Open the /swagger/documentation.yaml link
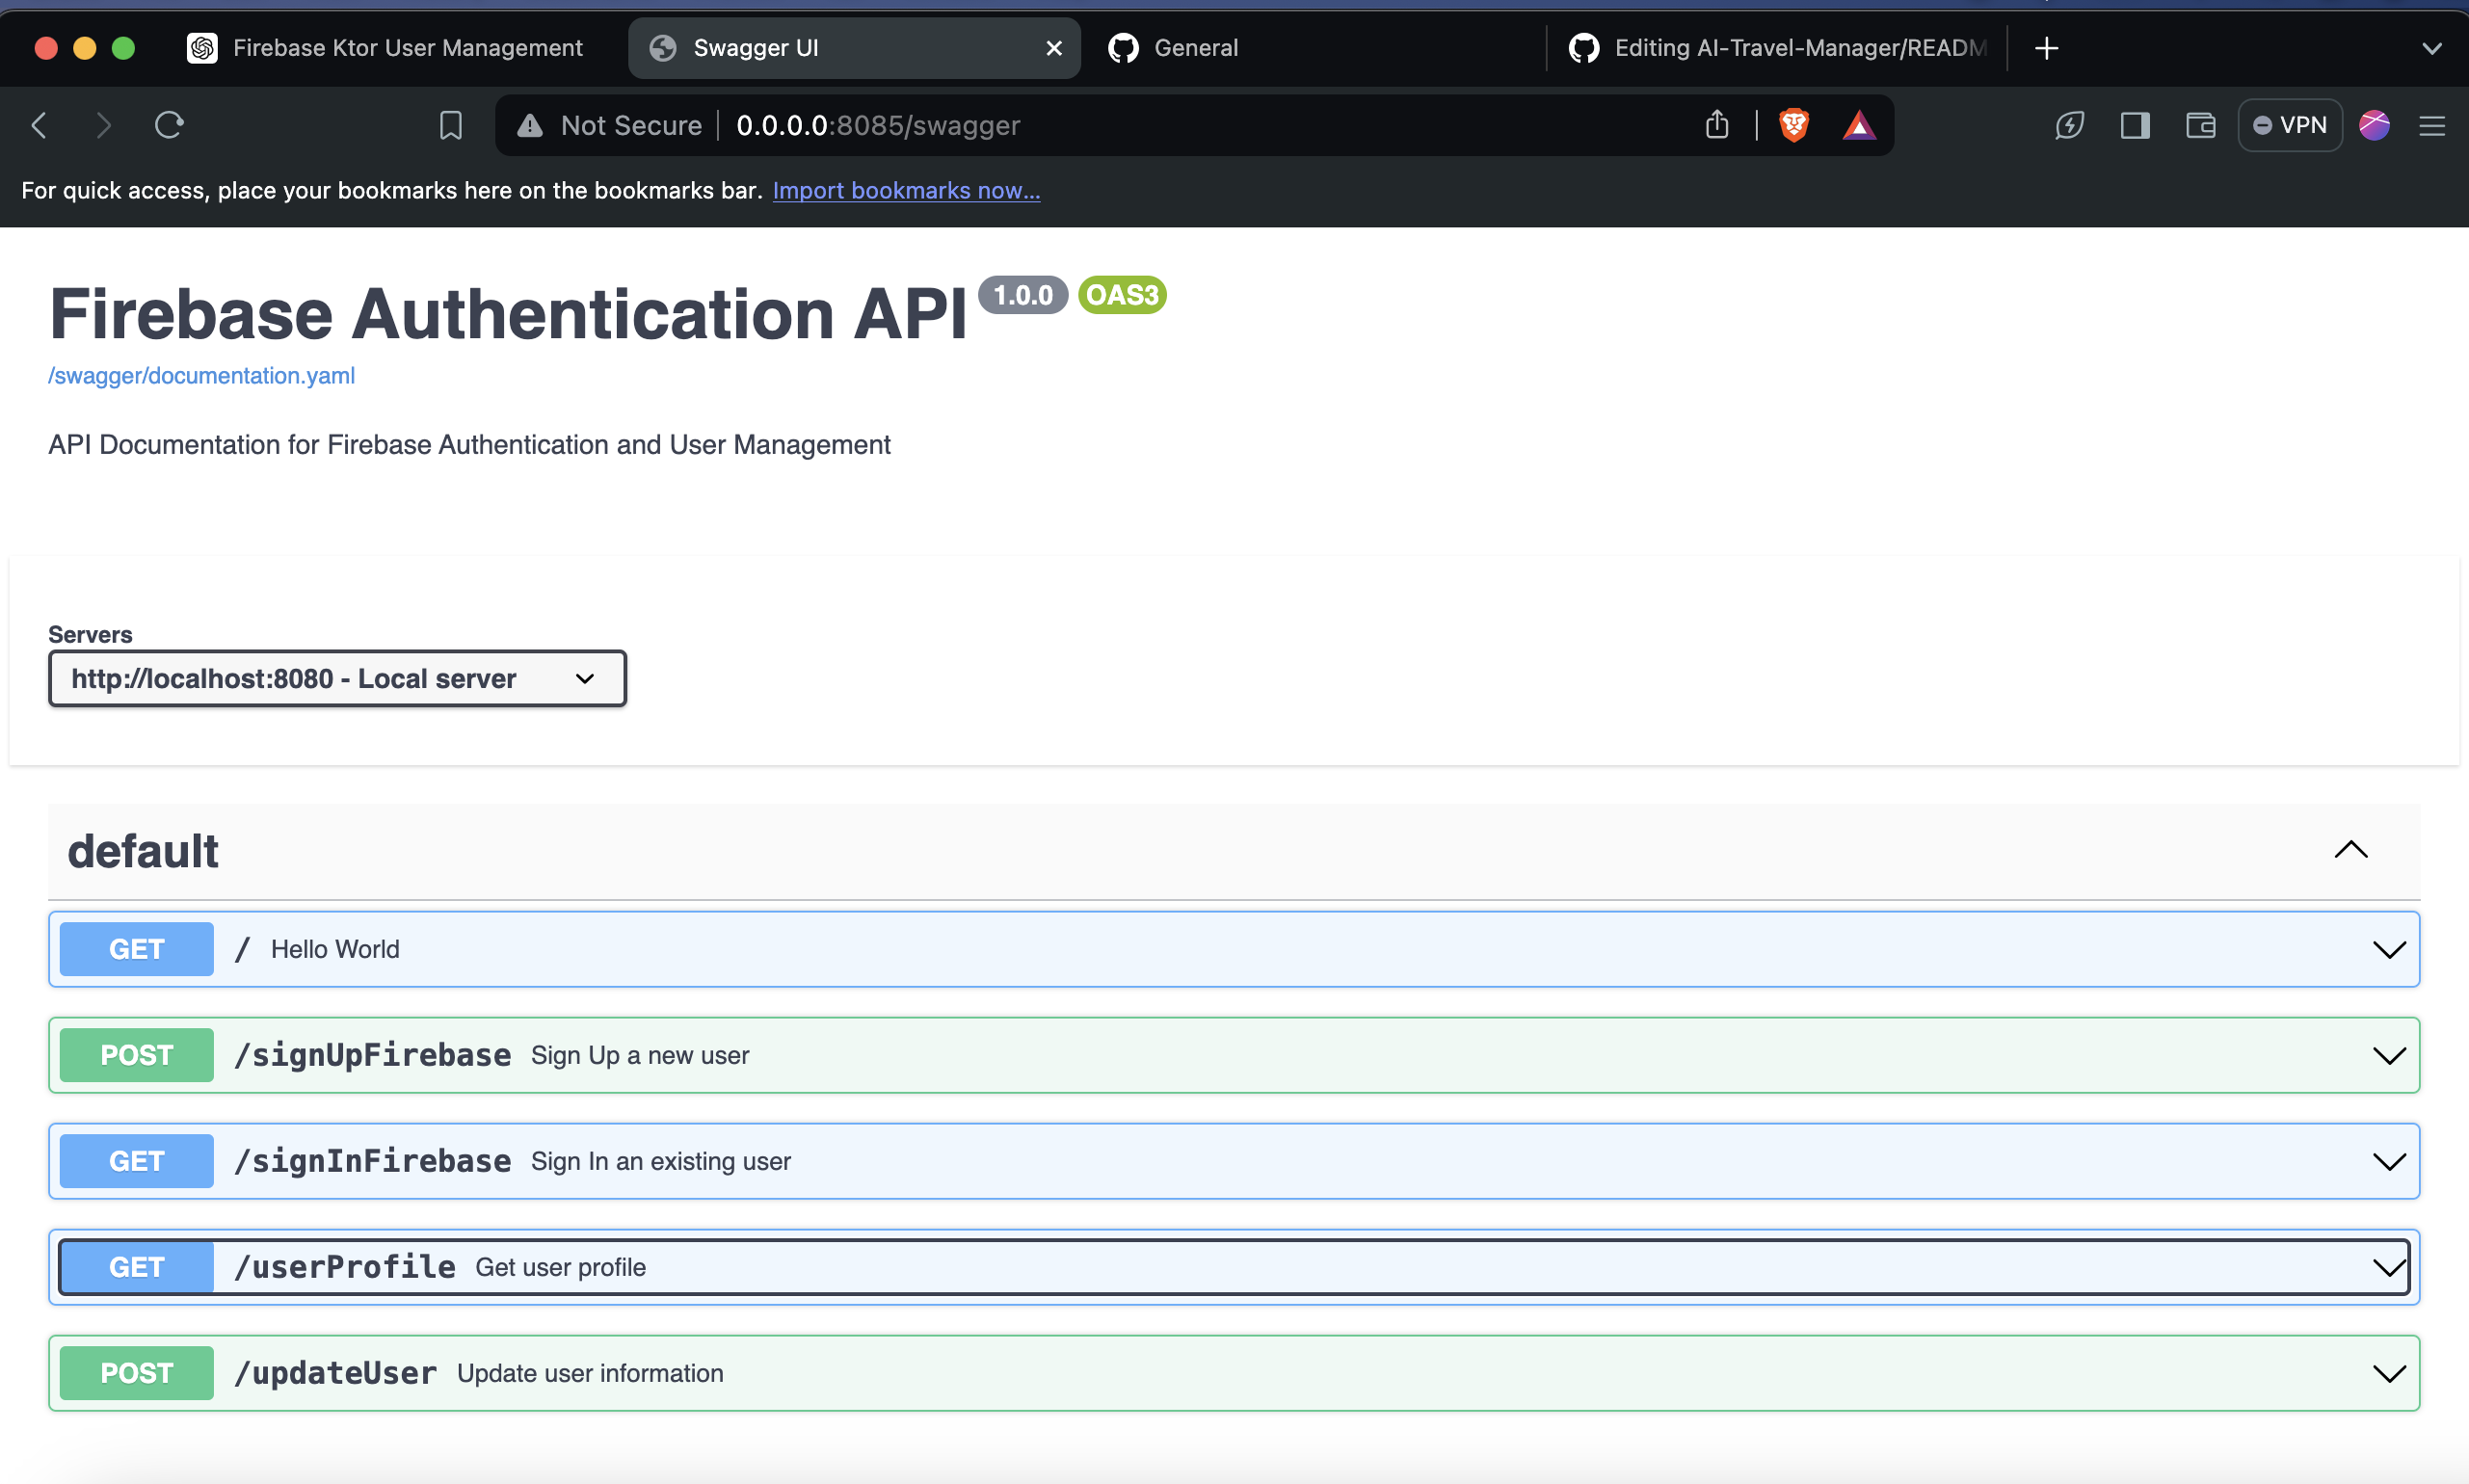The image size is (2469, 1484). coord(201,376)
